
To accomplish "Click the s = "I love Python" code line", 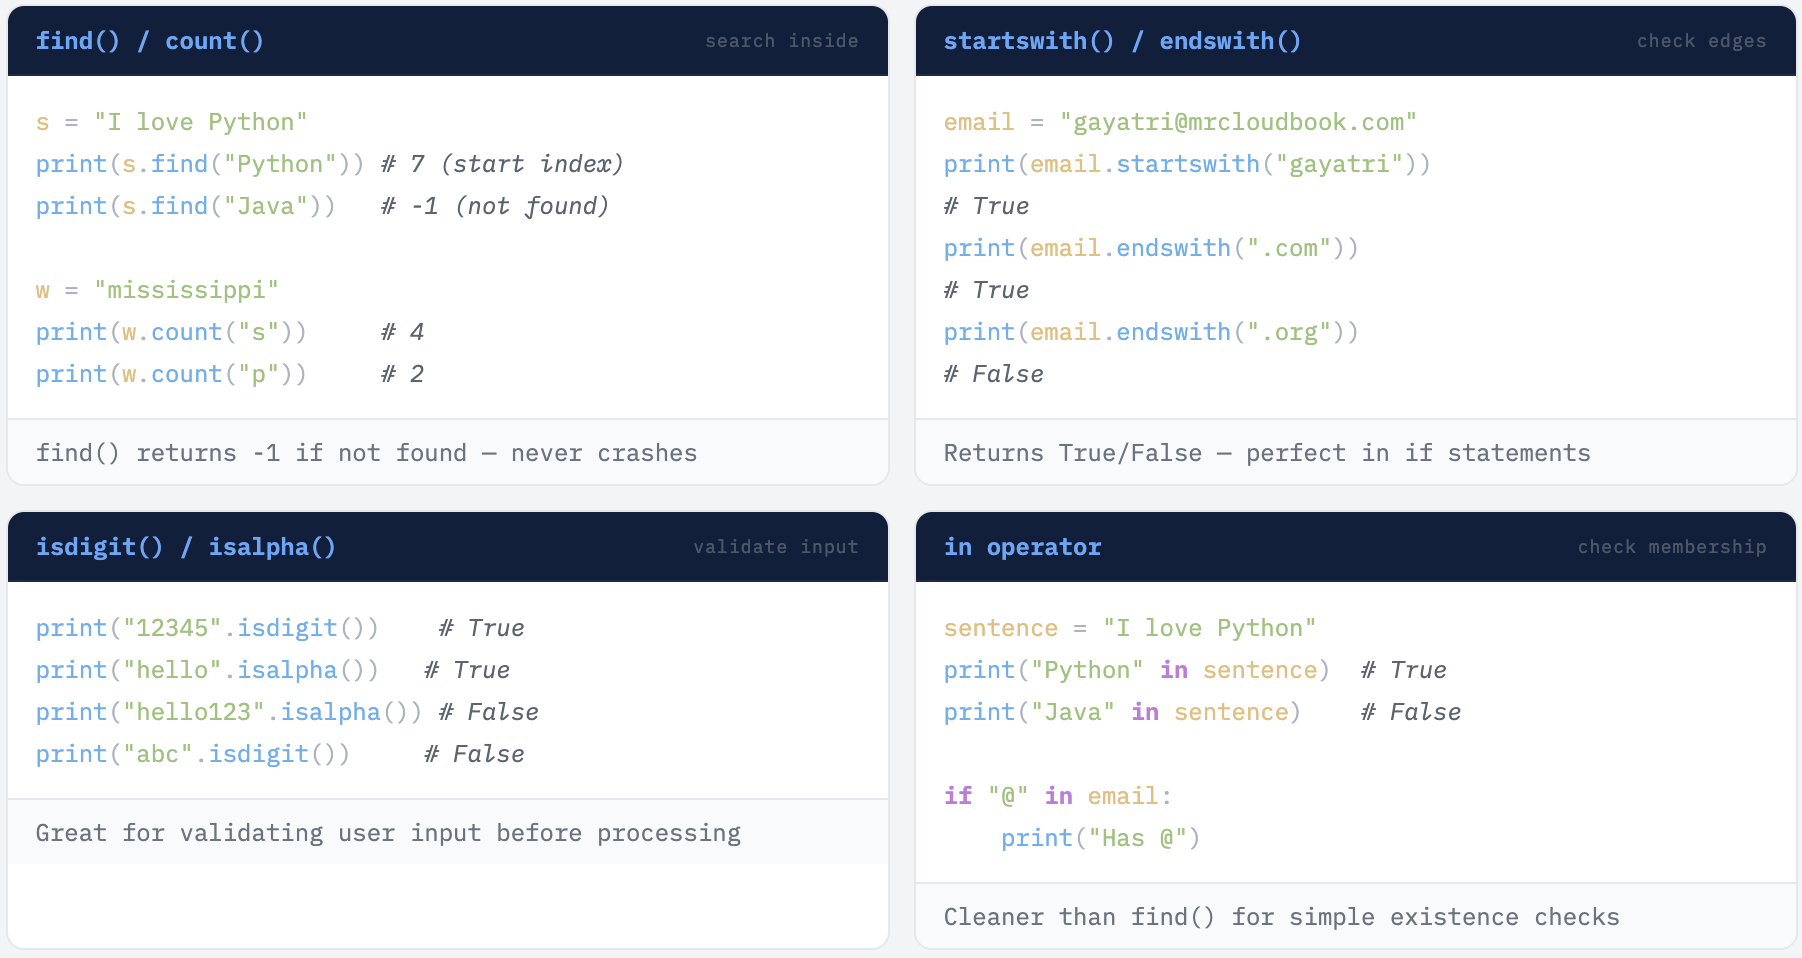I will pos(172,122).
